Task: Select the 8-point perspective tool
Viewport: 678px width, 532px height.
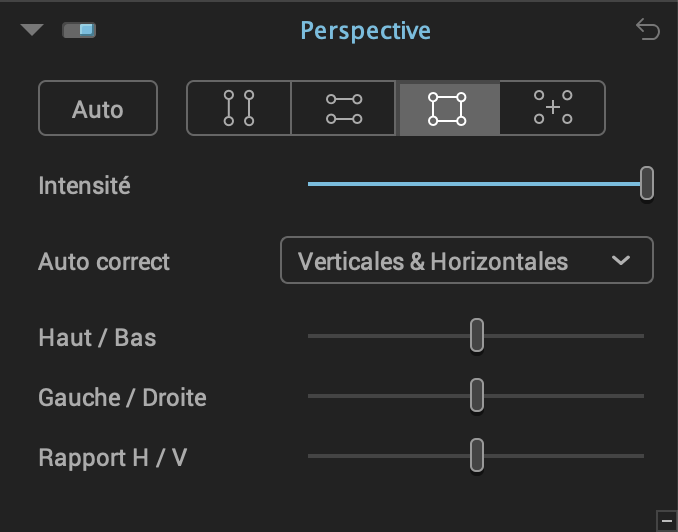Action: point(552,108)
